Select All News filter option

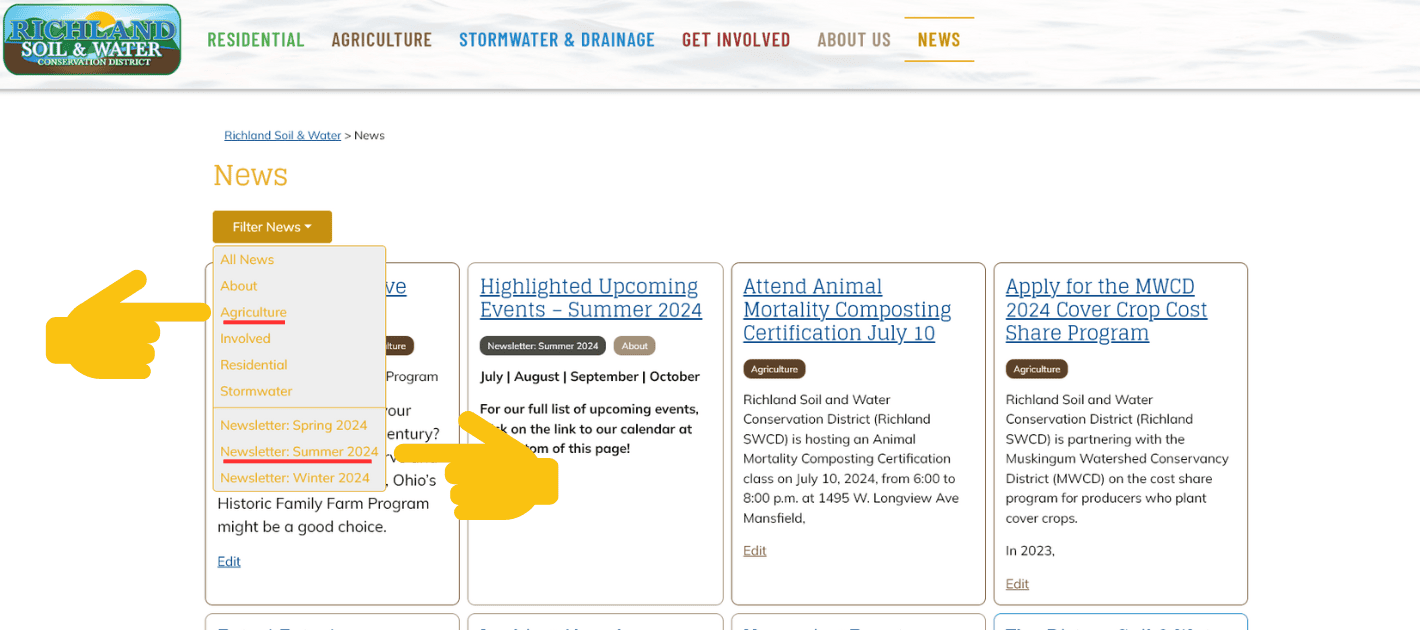tap(247, 259)
